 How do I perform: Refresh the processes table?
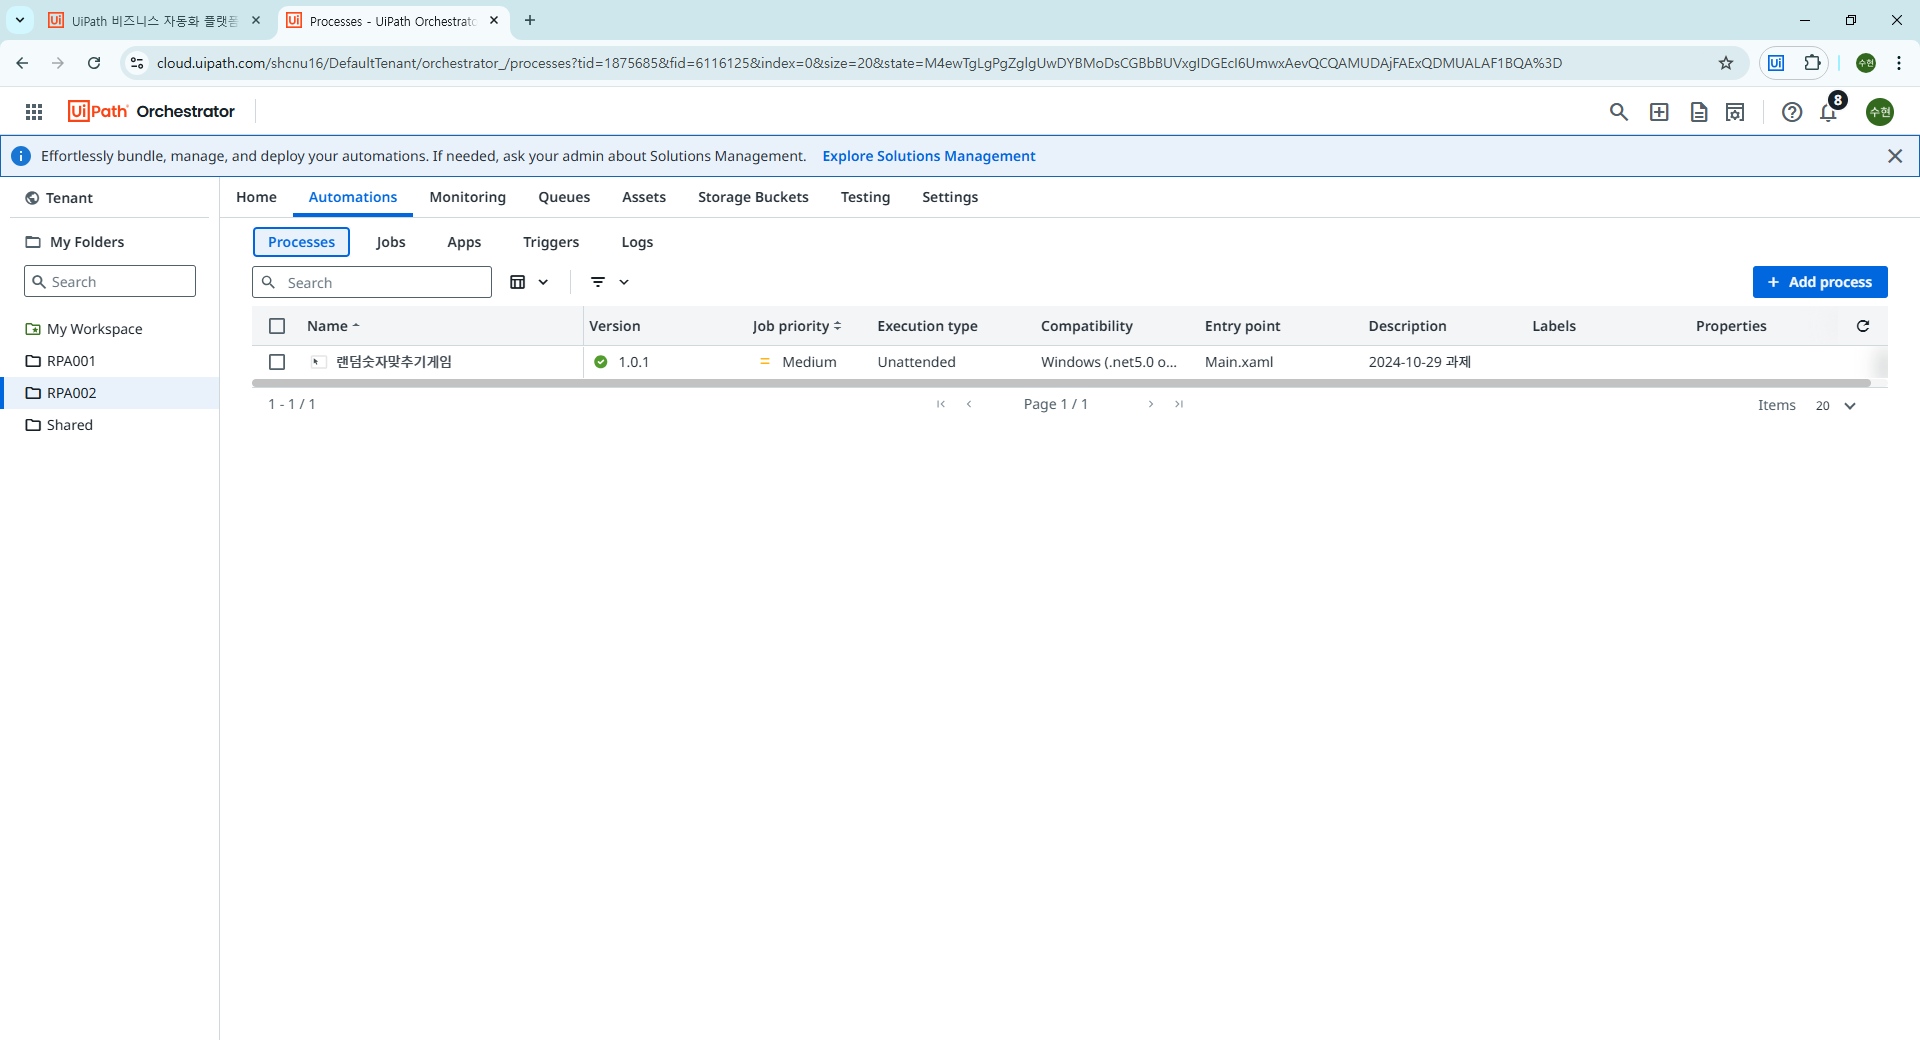pyautogui.click(x=1863, y=326)
